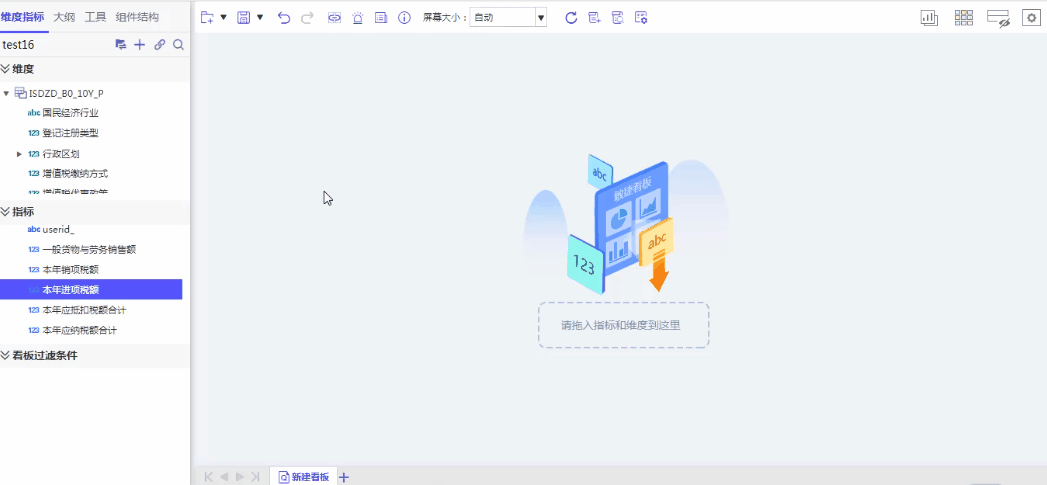Switch to the 组件结构 tab
The image size is (1047, 485).
tap(137, 17)
